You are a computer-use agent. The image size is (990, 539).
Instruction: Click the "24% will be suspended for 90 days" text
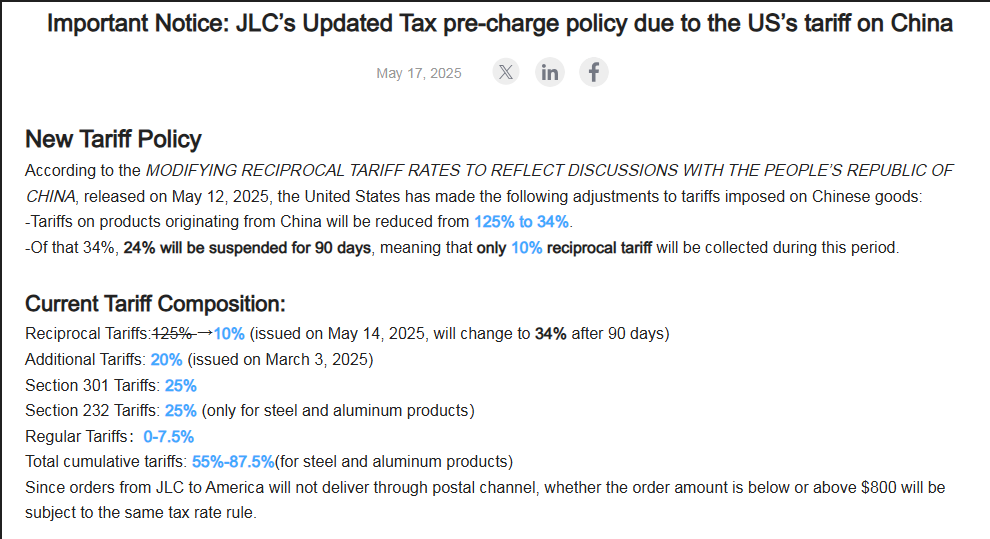pos(247,248)
